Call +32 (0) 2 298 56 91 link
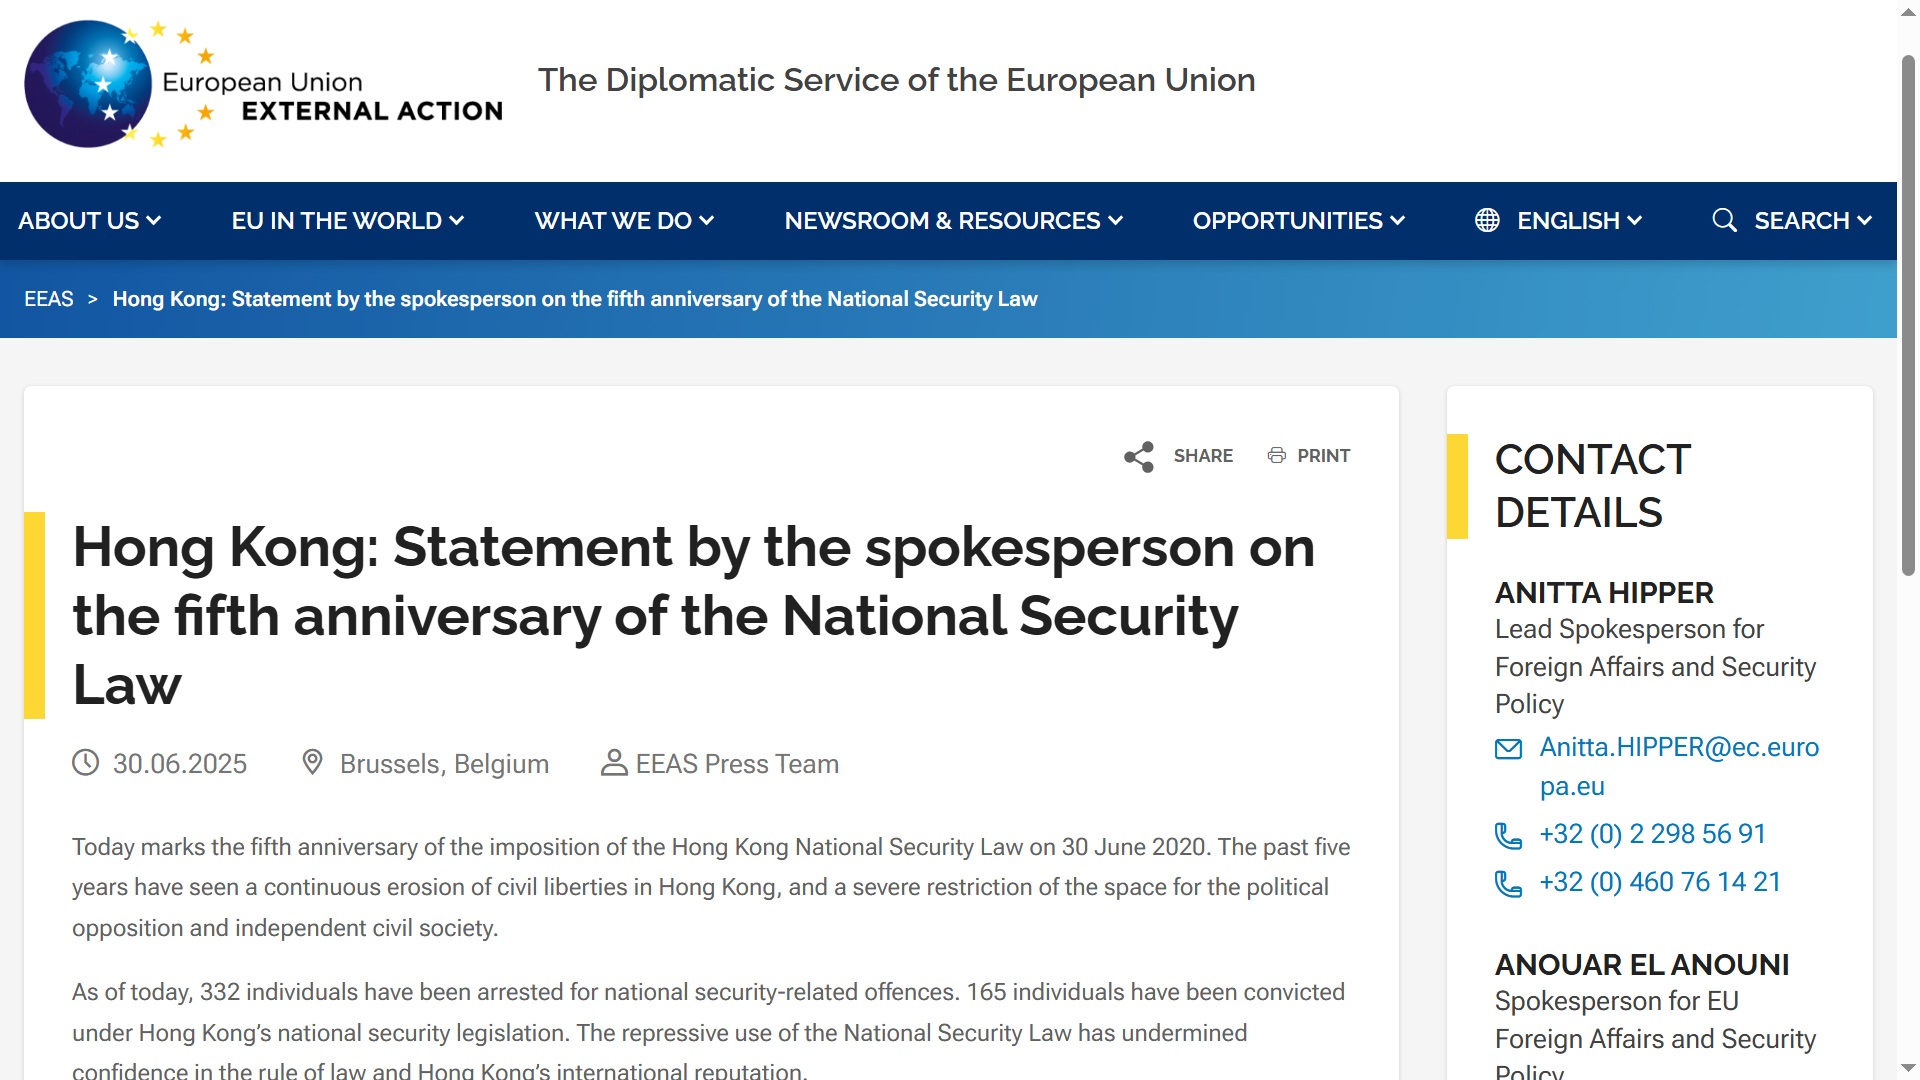 pyautogui.click(x=1653, y=834)
